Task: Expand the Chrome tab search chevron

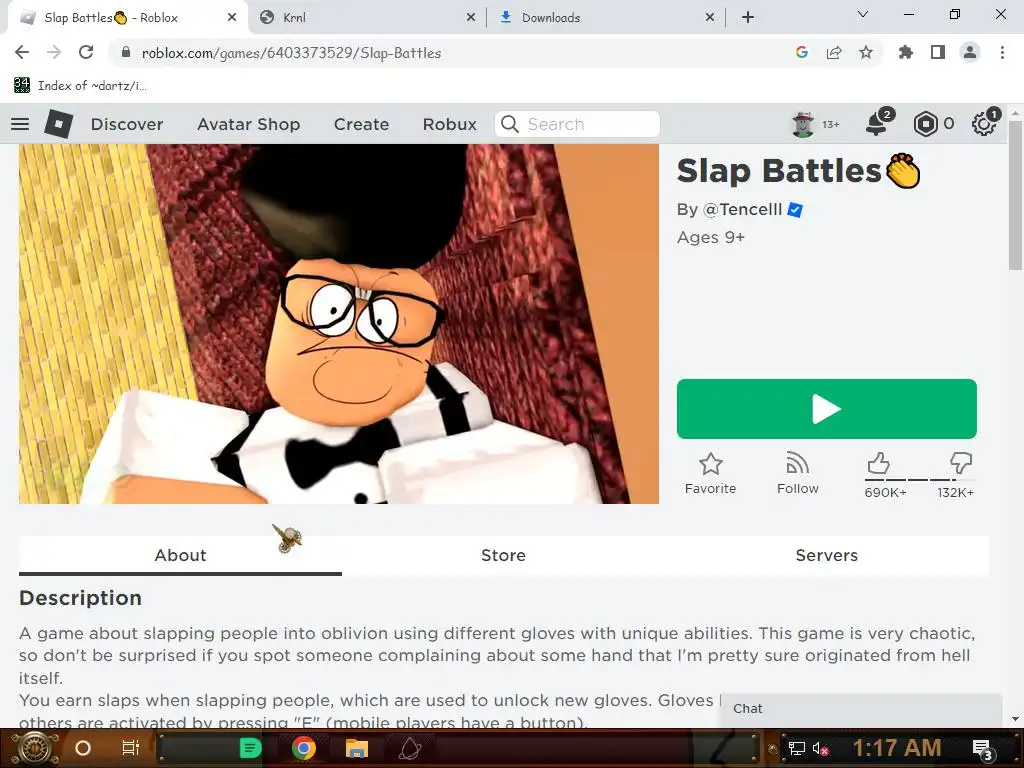Action: (x=863, y=14)
